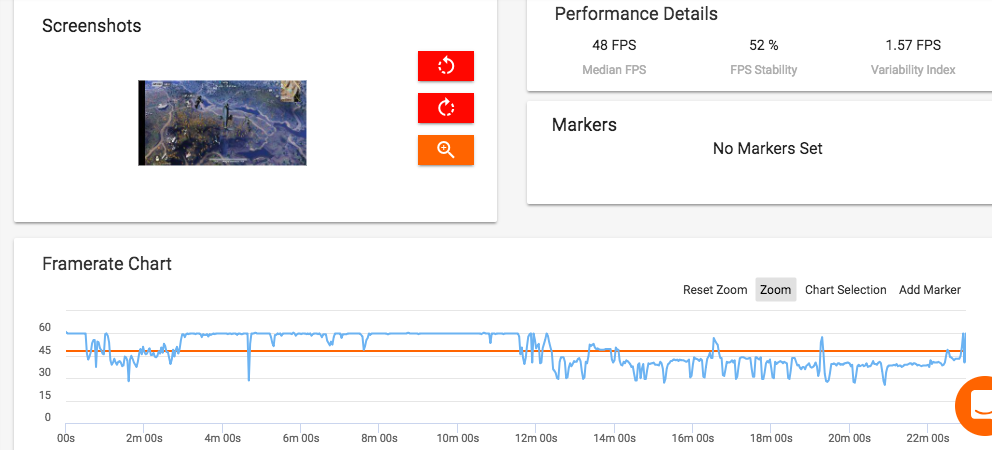Screen dimensions: 992x450
Task: Click the 10m 00s time axis label
Action: pos(457,438)
